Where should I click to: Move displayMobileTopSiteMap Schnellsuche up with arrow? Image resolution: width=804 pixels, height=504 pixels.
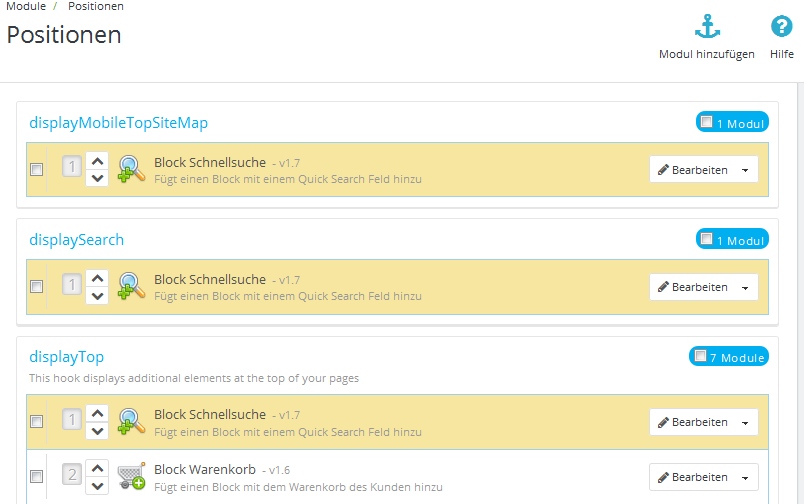click(97, 160)
